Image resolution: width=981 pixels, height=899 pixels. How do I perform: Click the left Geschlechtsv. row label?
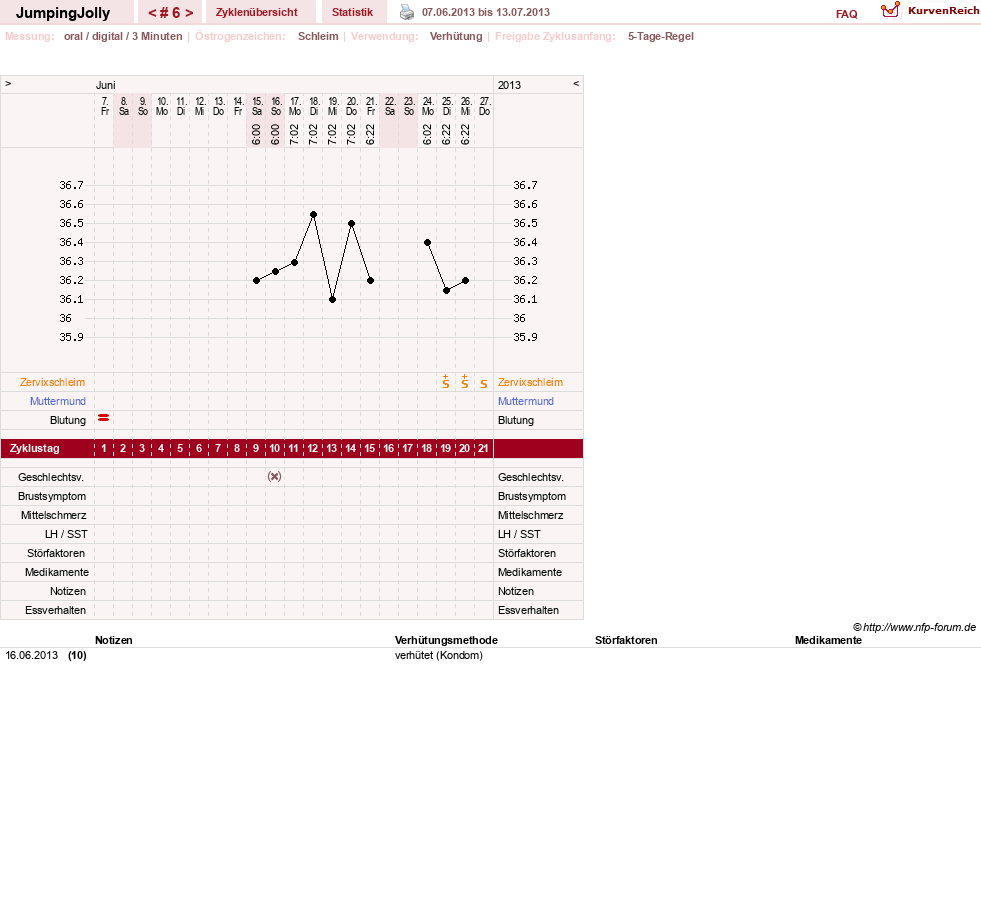click(x=51, y=477)
